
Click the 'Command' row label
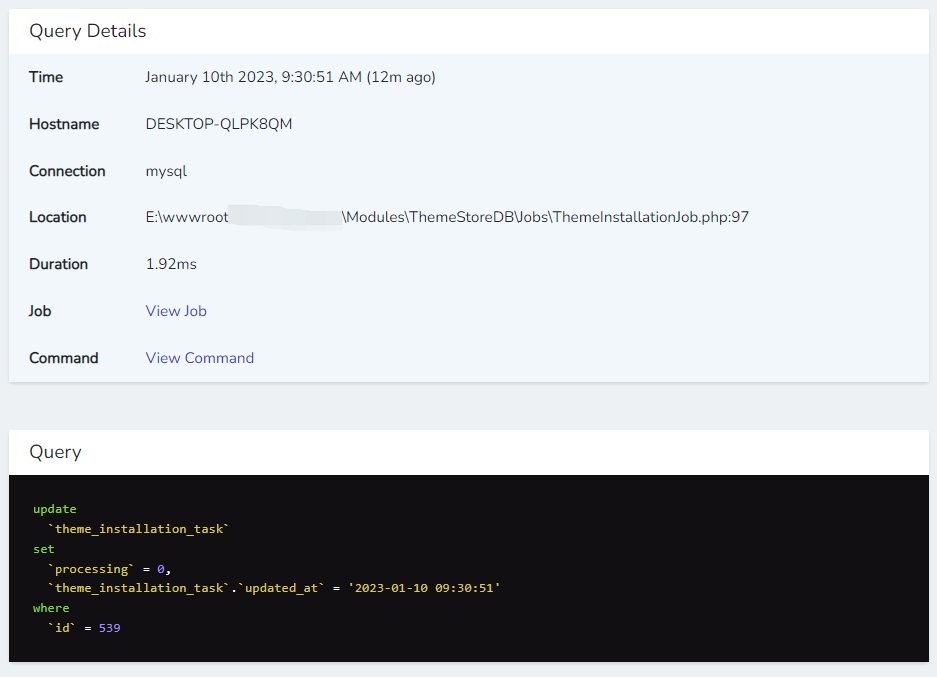[63, 358]
